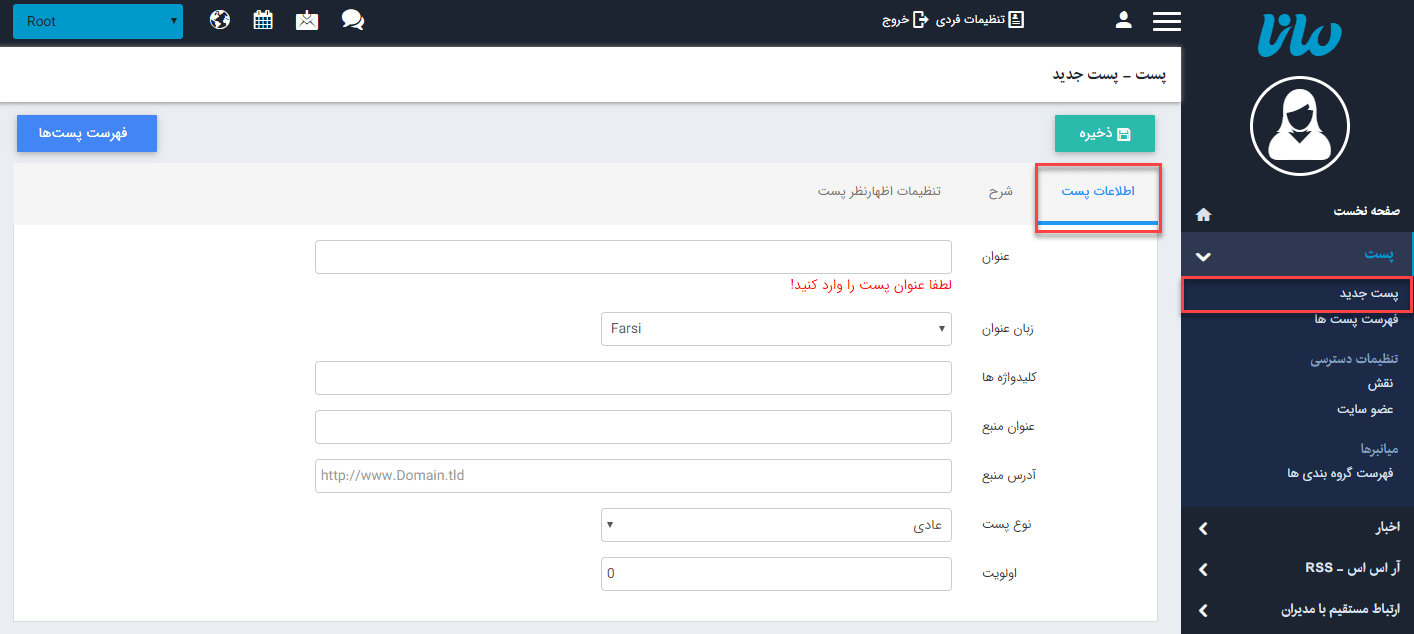The height and width of the screenshot is (634, 1414).
Task: Open the زبان عنوان Farsi dropdown
Action: (x=776, y=329)
